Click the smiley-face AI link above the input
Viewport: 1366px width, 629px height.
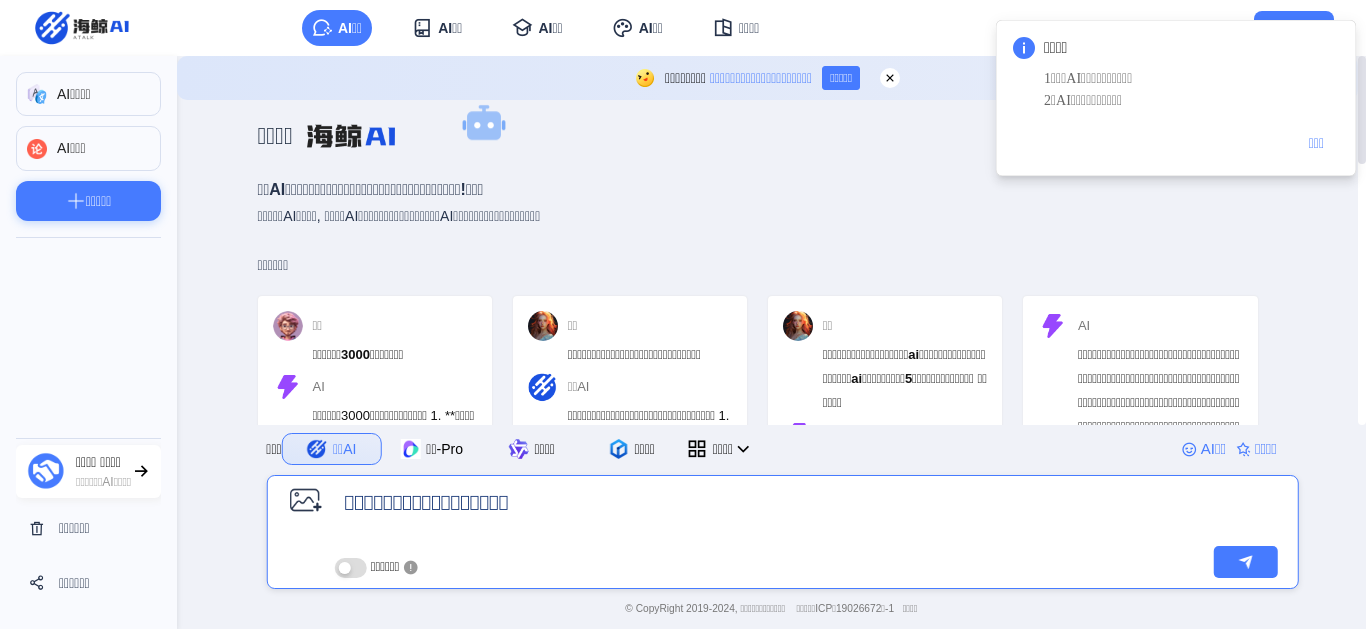tap(1204, 449)
